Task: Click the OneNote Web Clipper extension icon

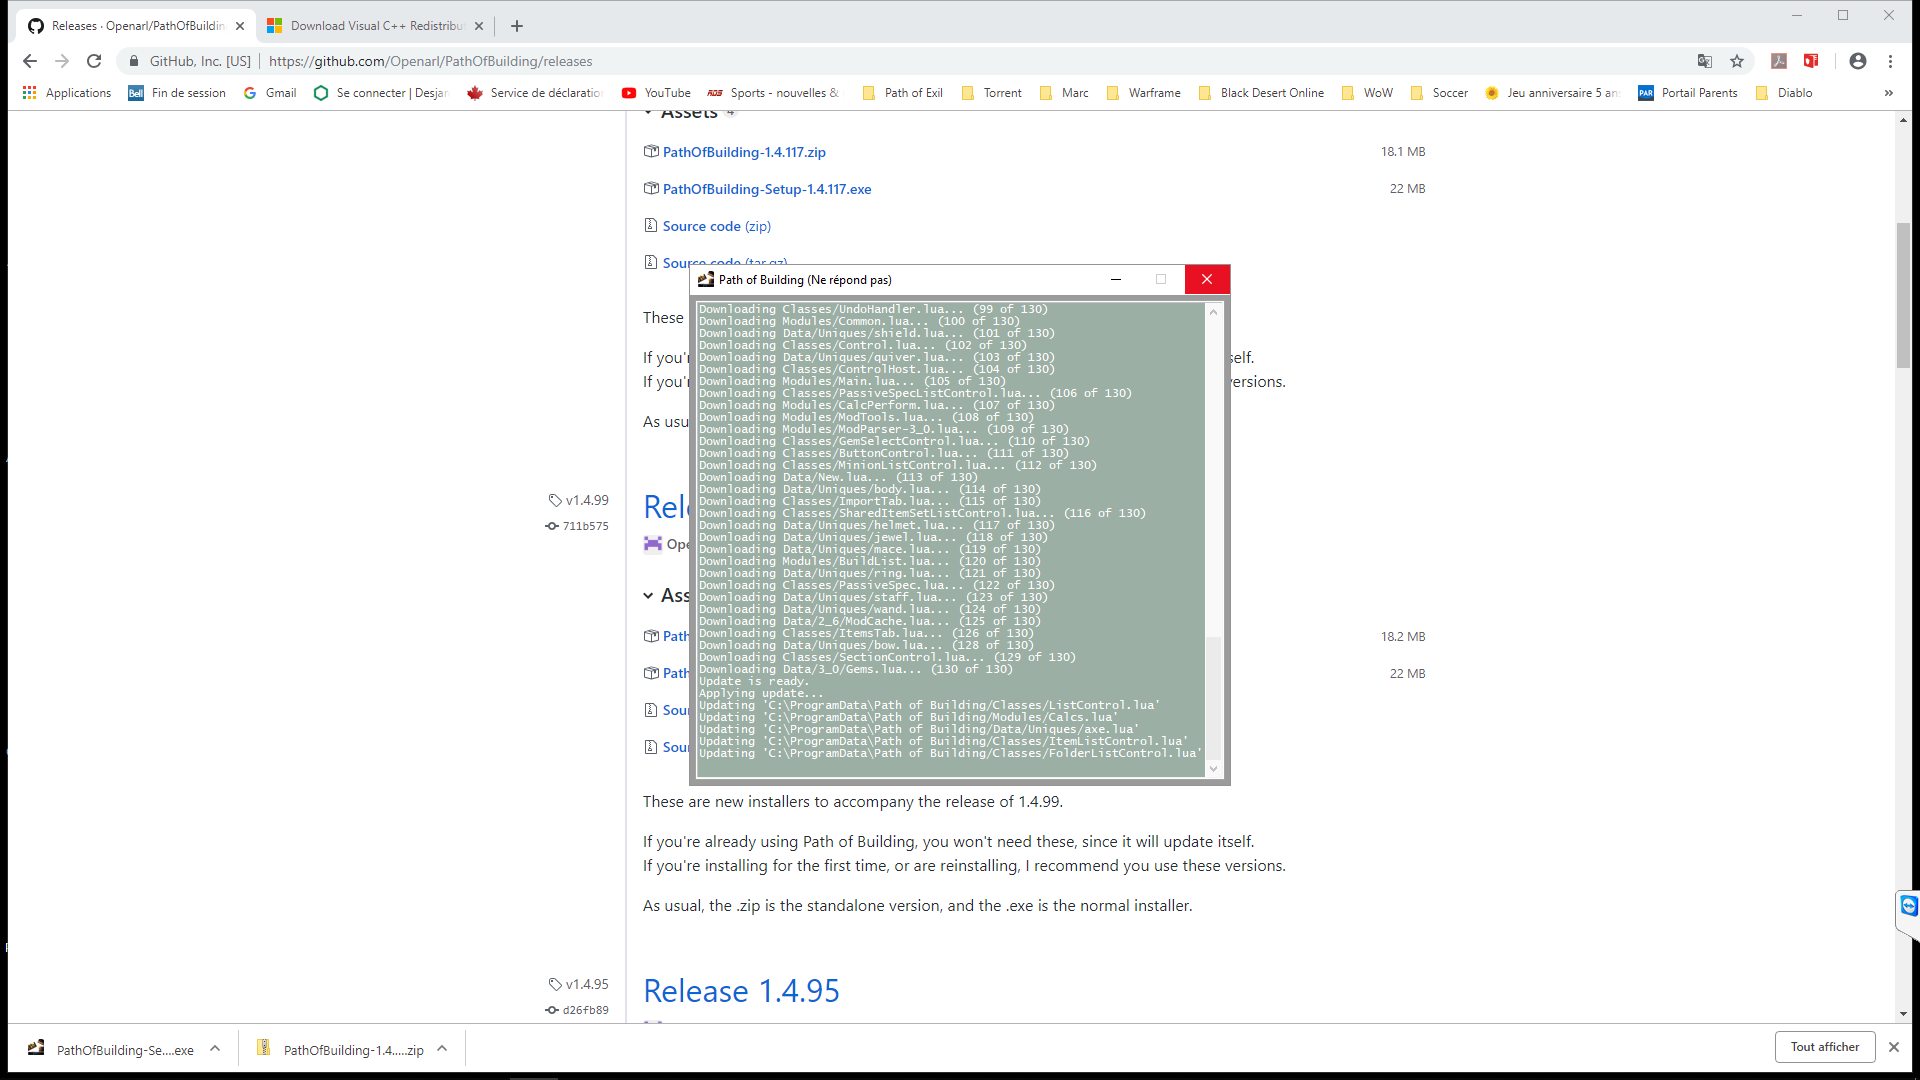Action: [x=1812, y=61]
